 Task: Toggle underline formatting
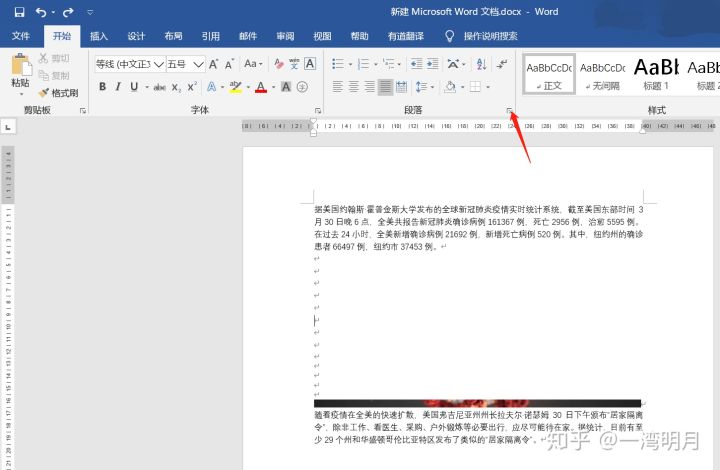134,87
